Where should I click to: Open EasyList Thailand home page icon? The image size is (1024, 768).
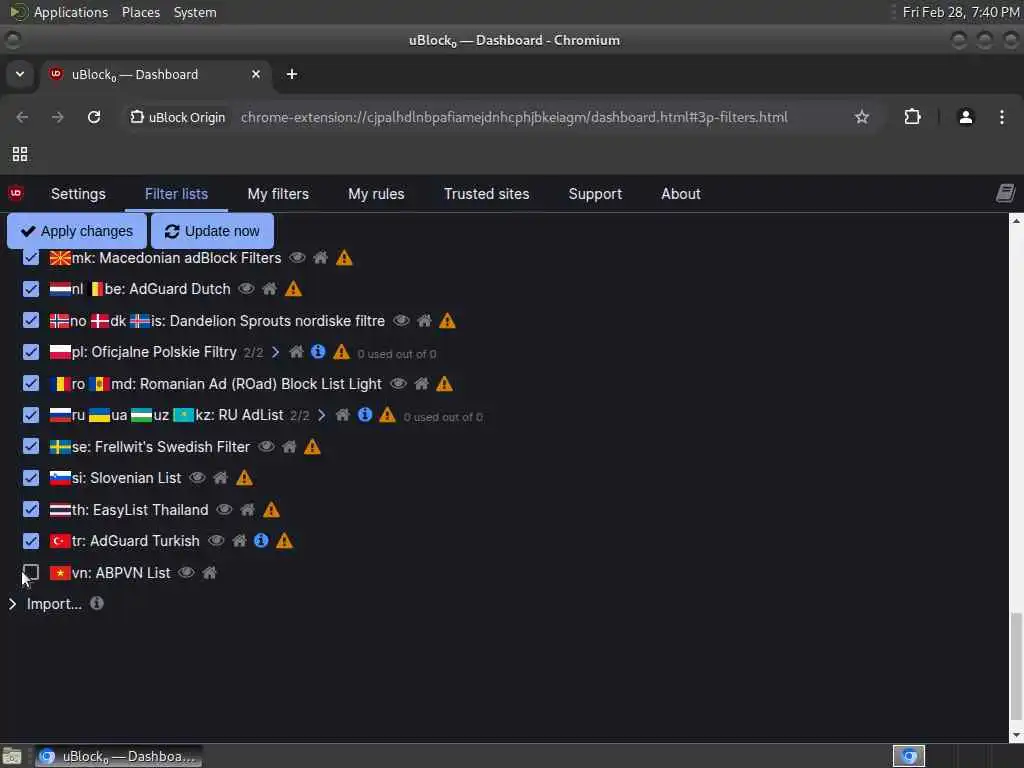[247, 509]
